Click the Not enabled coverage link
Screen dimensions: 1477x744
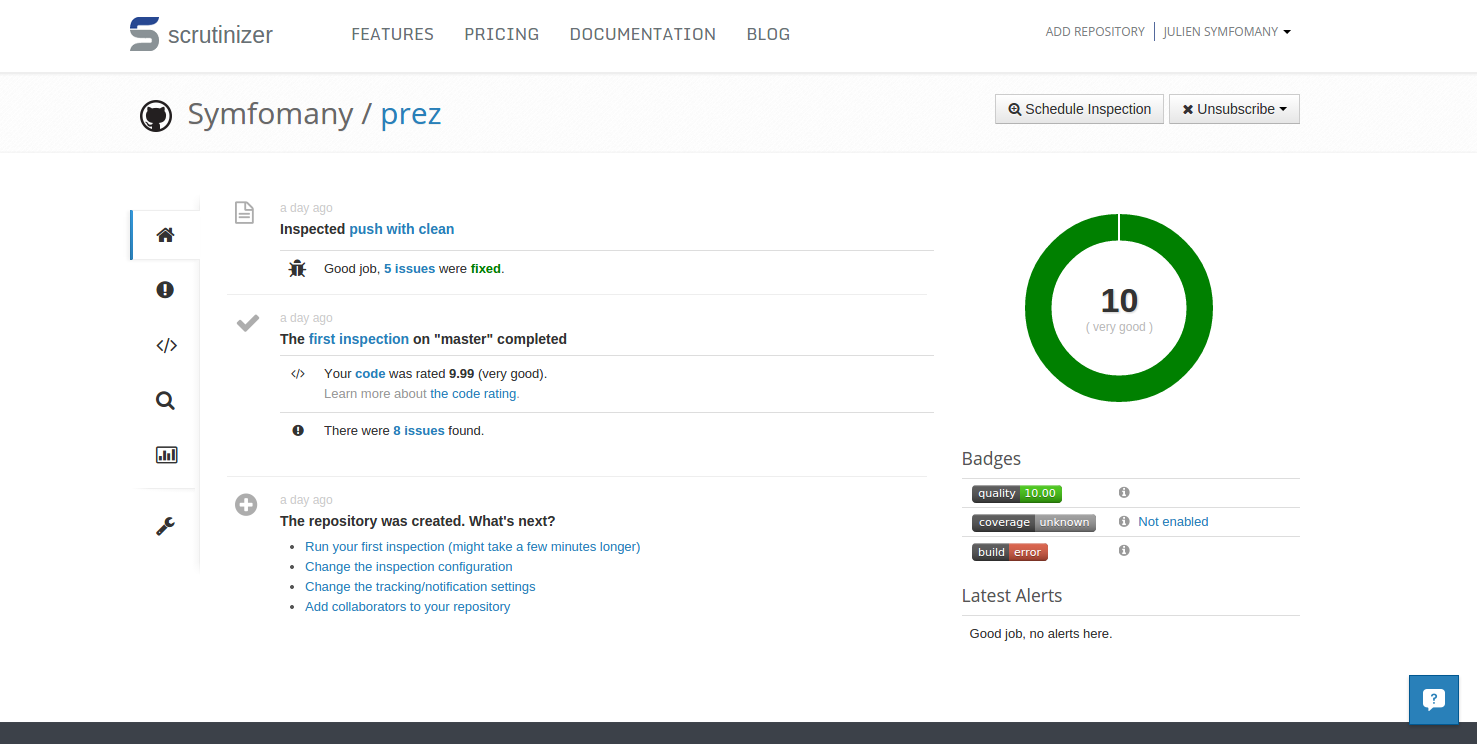1173,522
